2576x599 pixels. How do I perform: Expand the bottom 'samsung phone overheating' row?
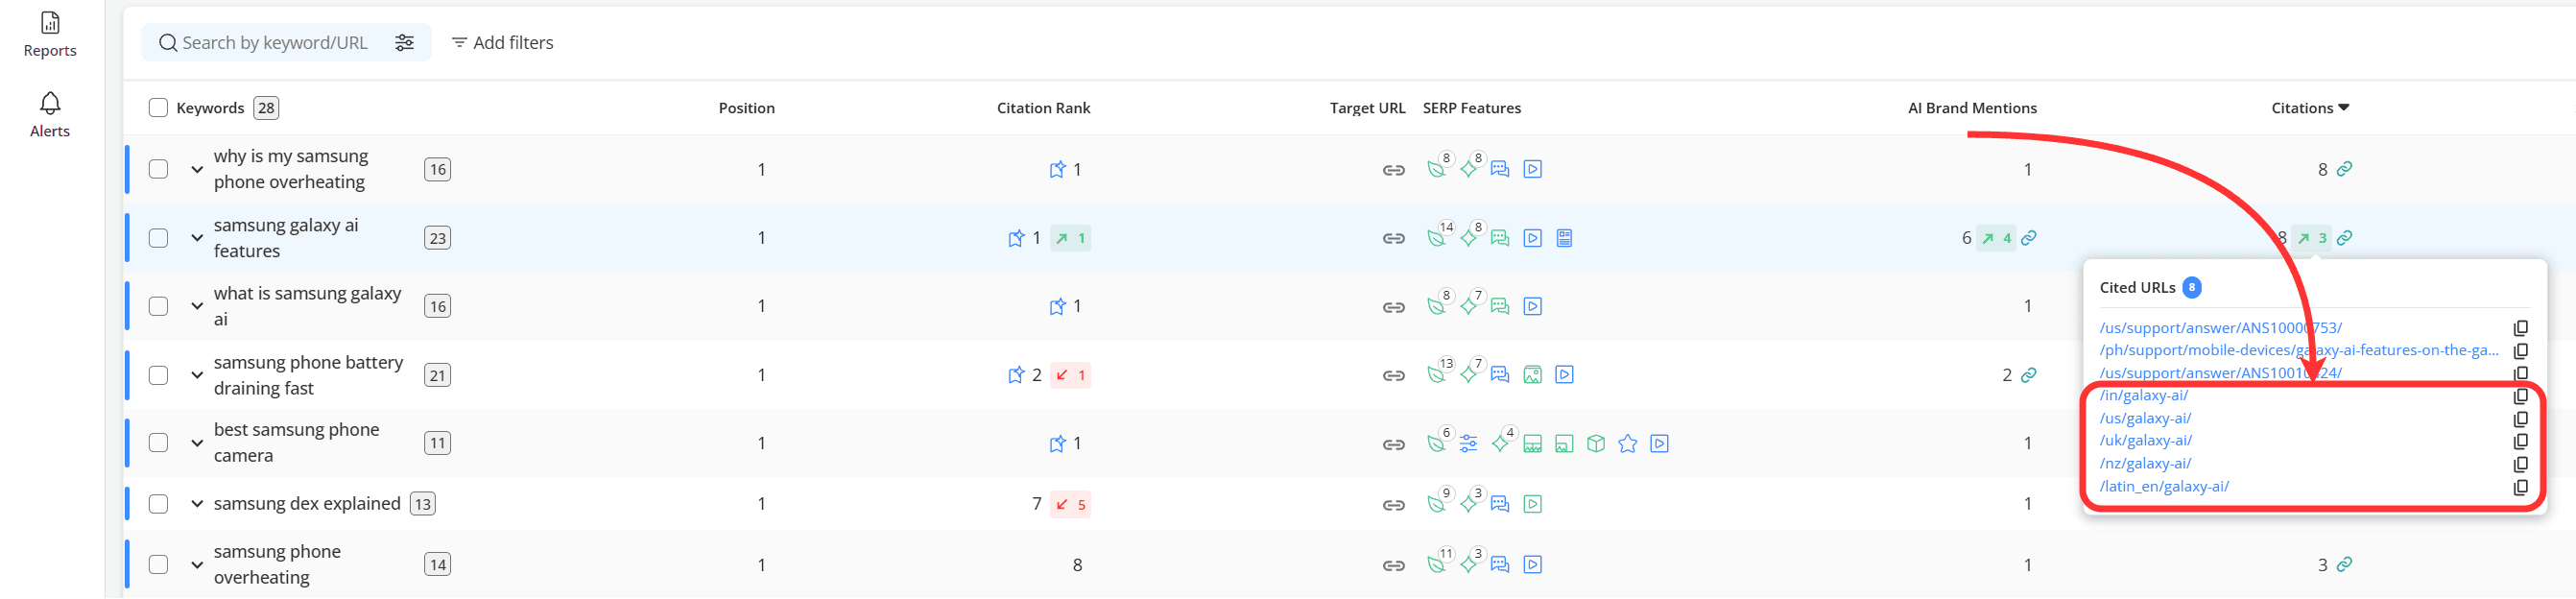pyautogui.click(x=197, y=565)
